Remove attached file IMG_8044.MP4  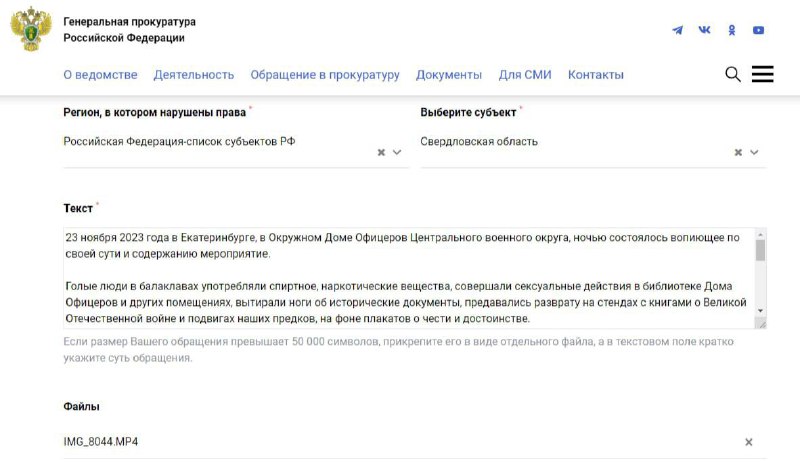(748, 442)
